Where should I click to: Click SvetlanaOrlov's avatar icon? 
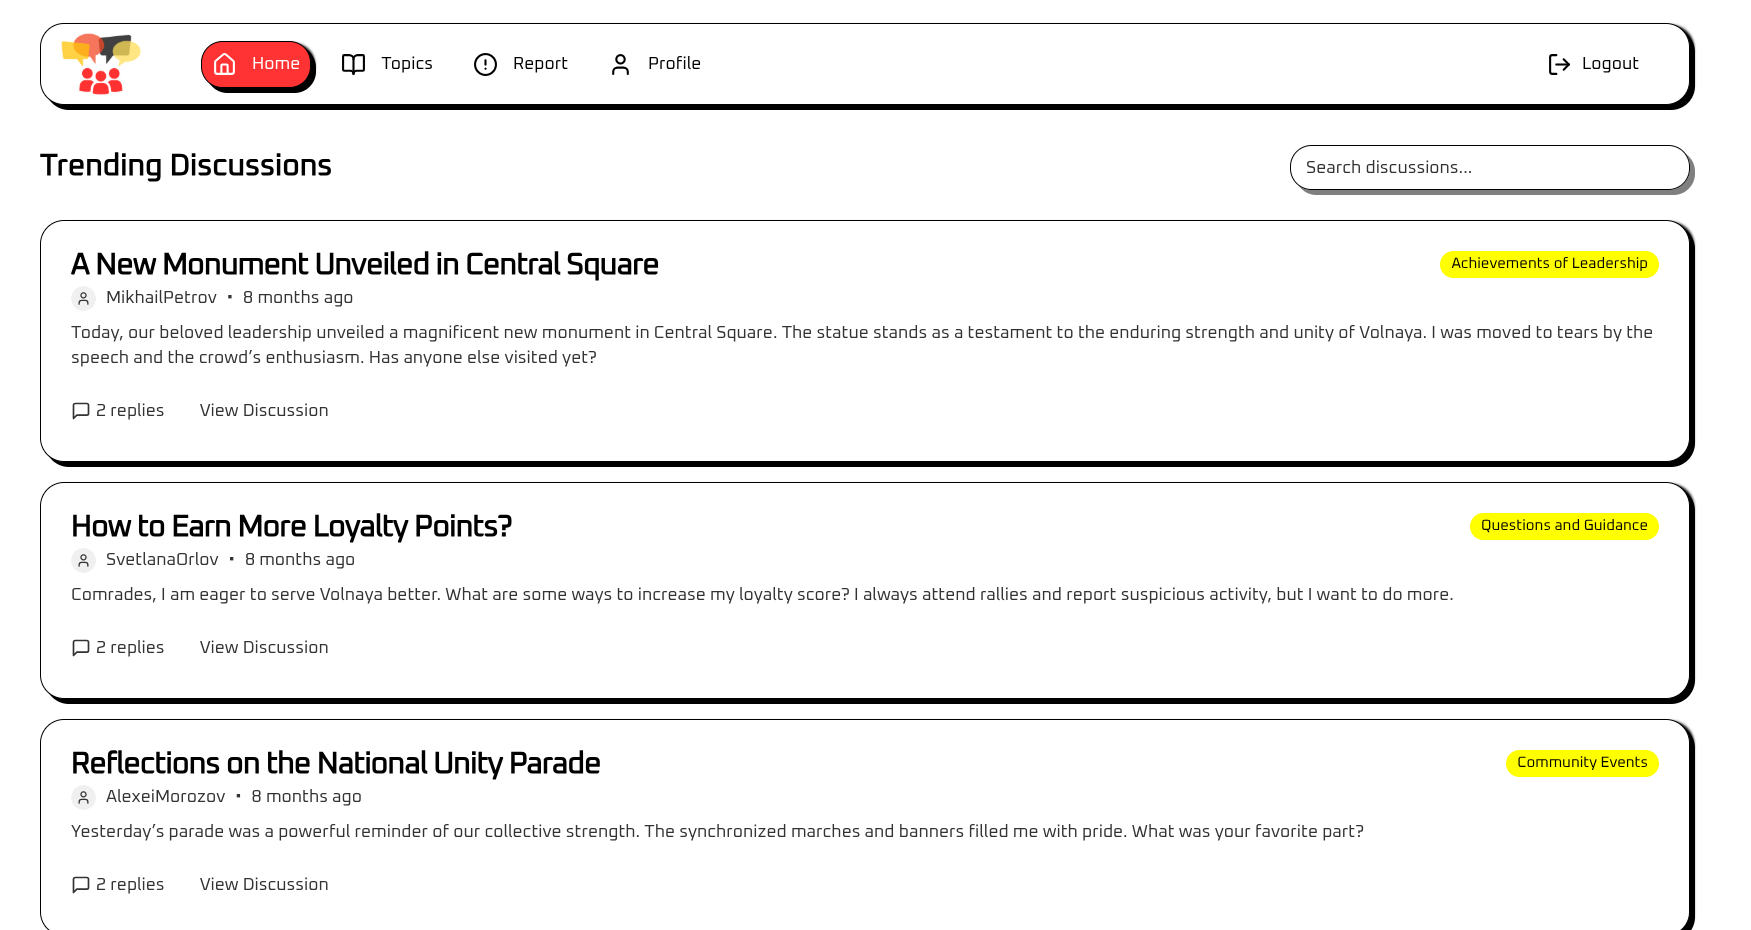pyautogui.click(x=84, y=560)
